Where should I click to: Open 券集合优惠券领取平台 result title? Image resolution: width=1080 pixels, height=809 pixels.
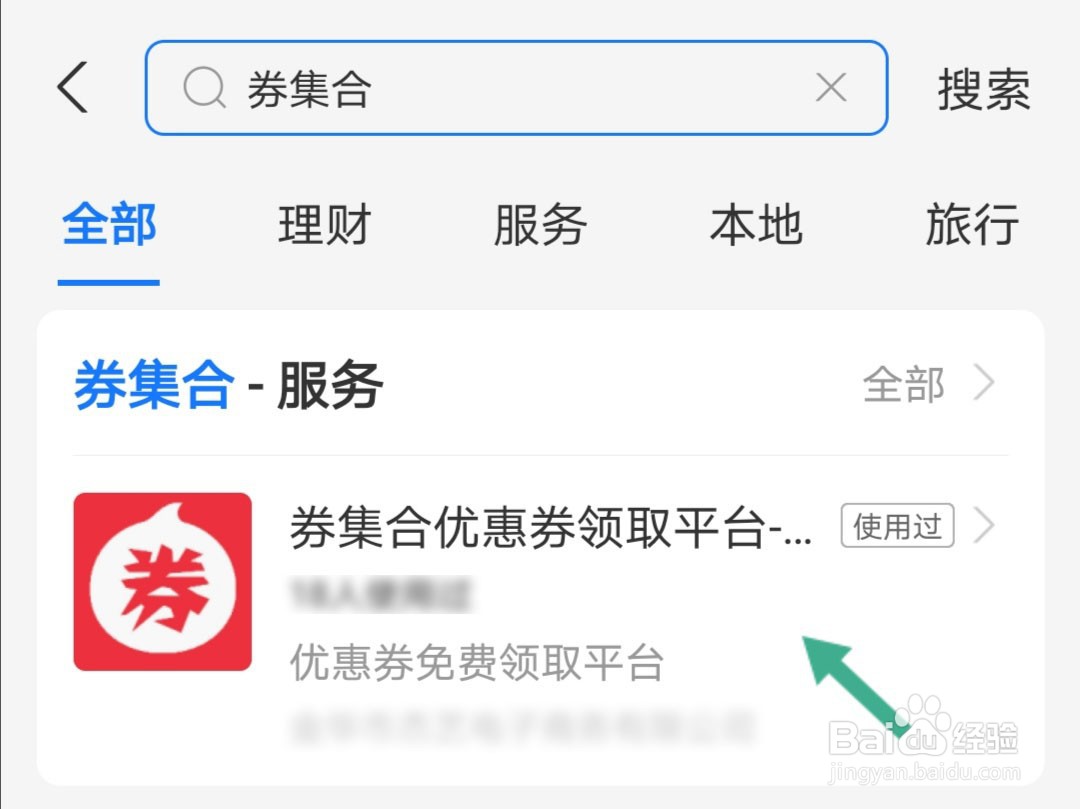coord(550,527)
